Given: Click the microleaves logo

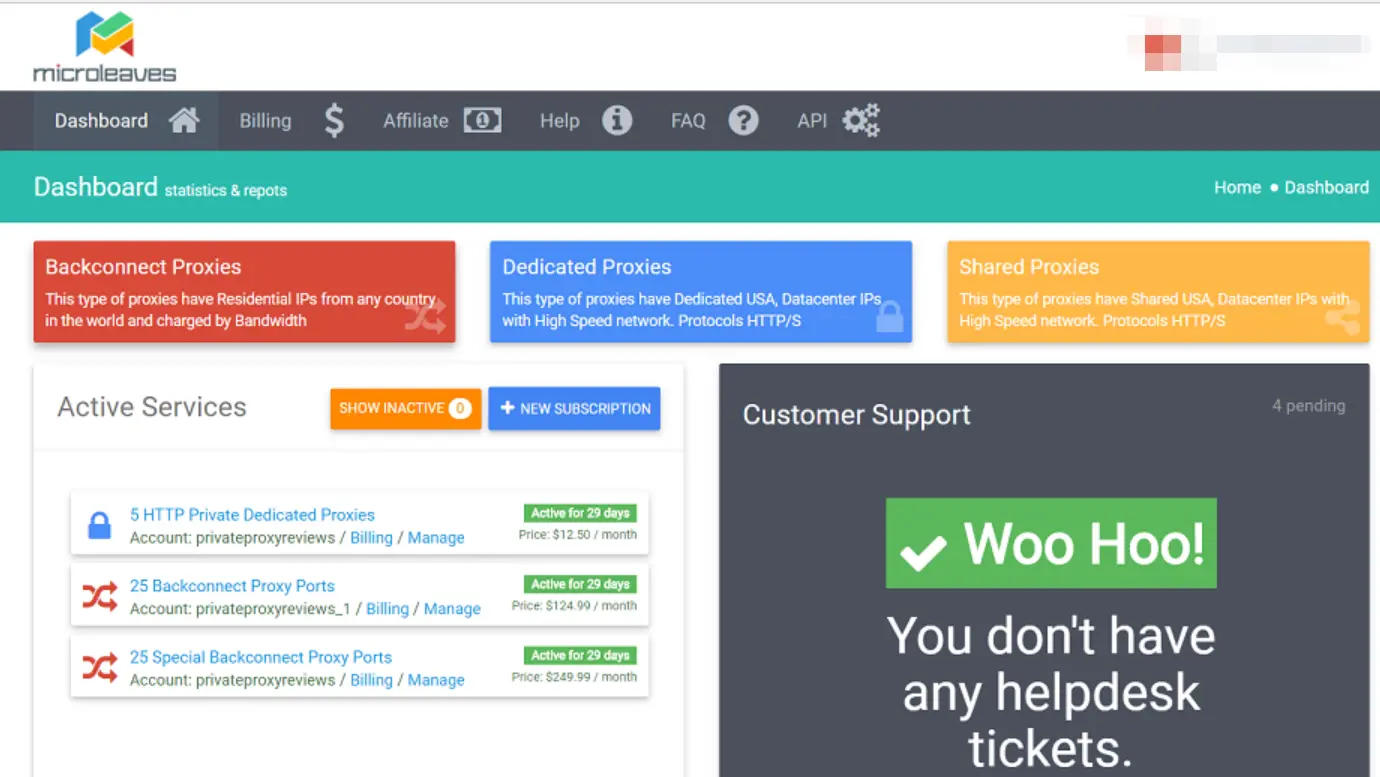Looking at the screenshot, I should click(x=104, y=47).
